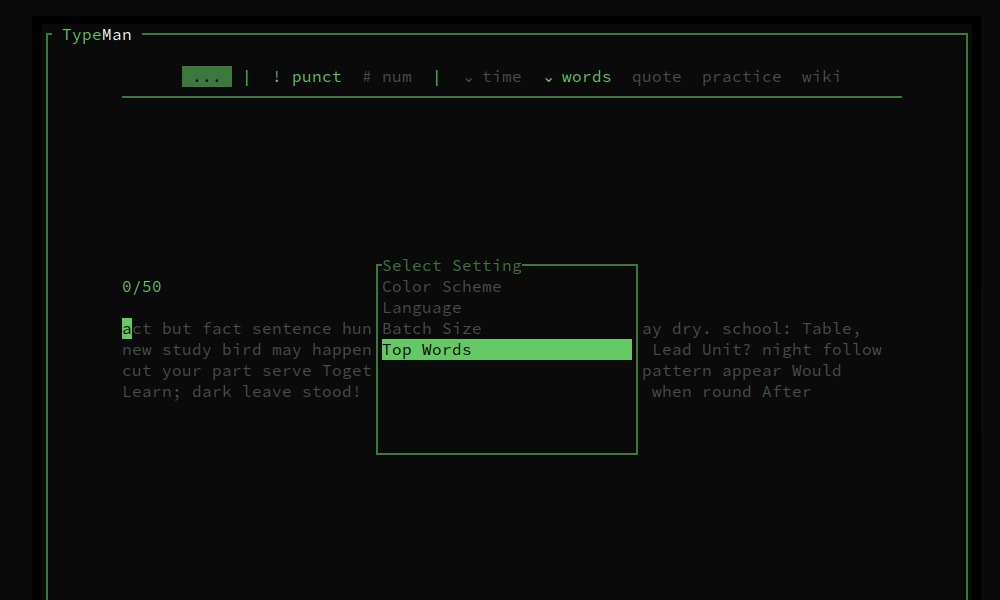
Task: Open the settings ellipsis menu
Action: click(206, 76)
